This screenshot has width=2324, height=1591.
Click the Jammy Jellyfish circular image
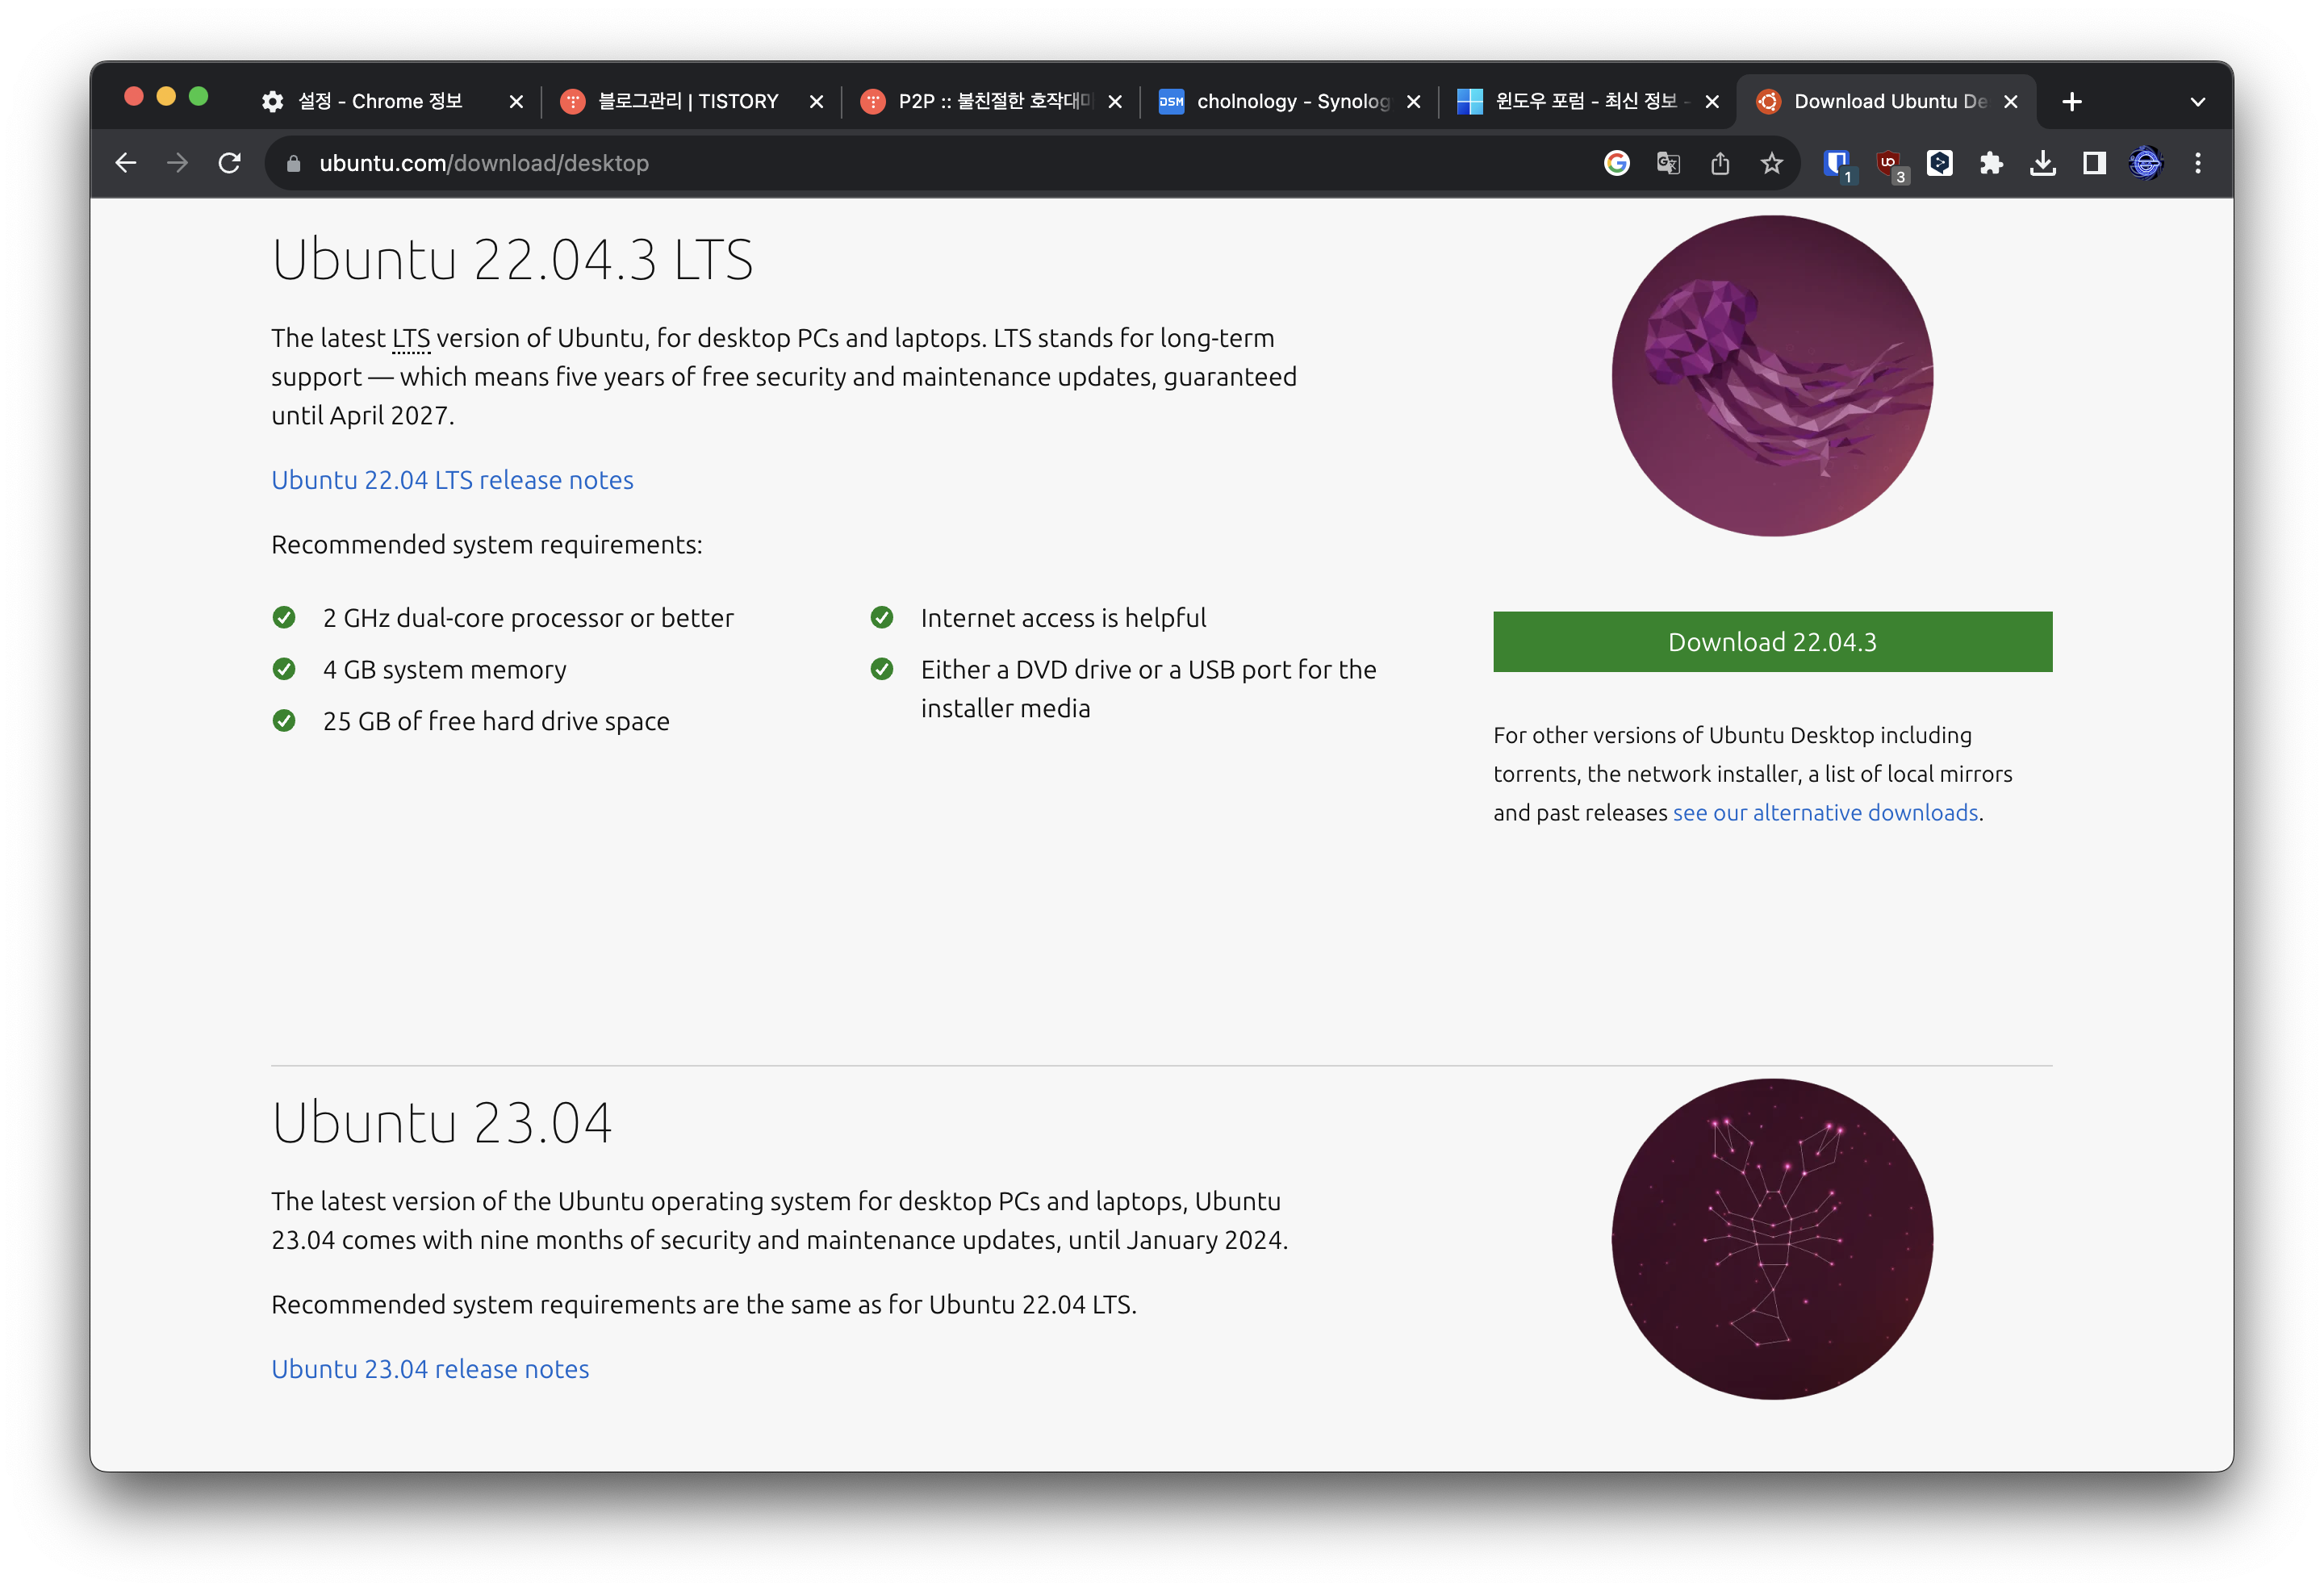(x=1772, y=376)
